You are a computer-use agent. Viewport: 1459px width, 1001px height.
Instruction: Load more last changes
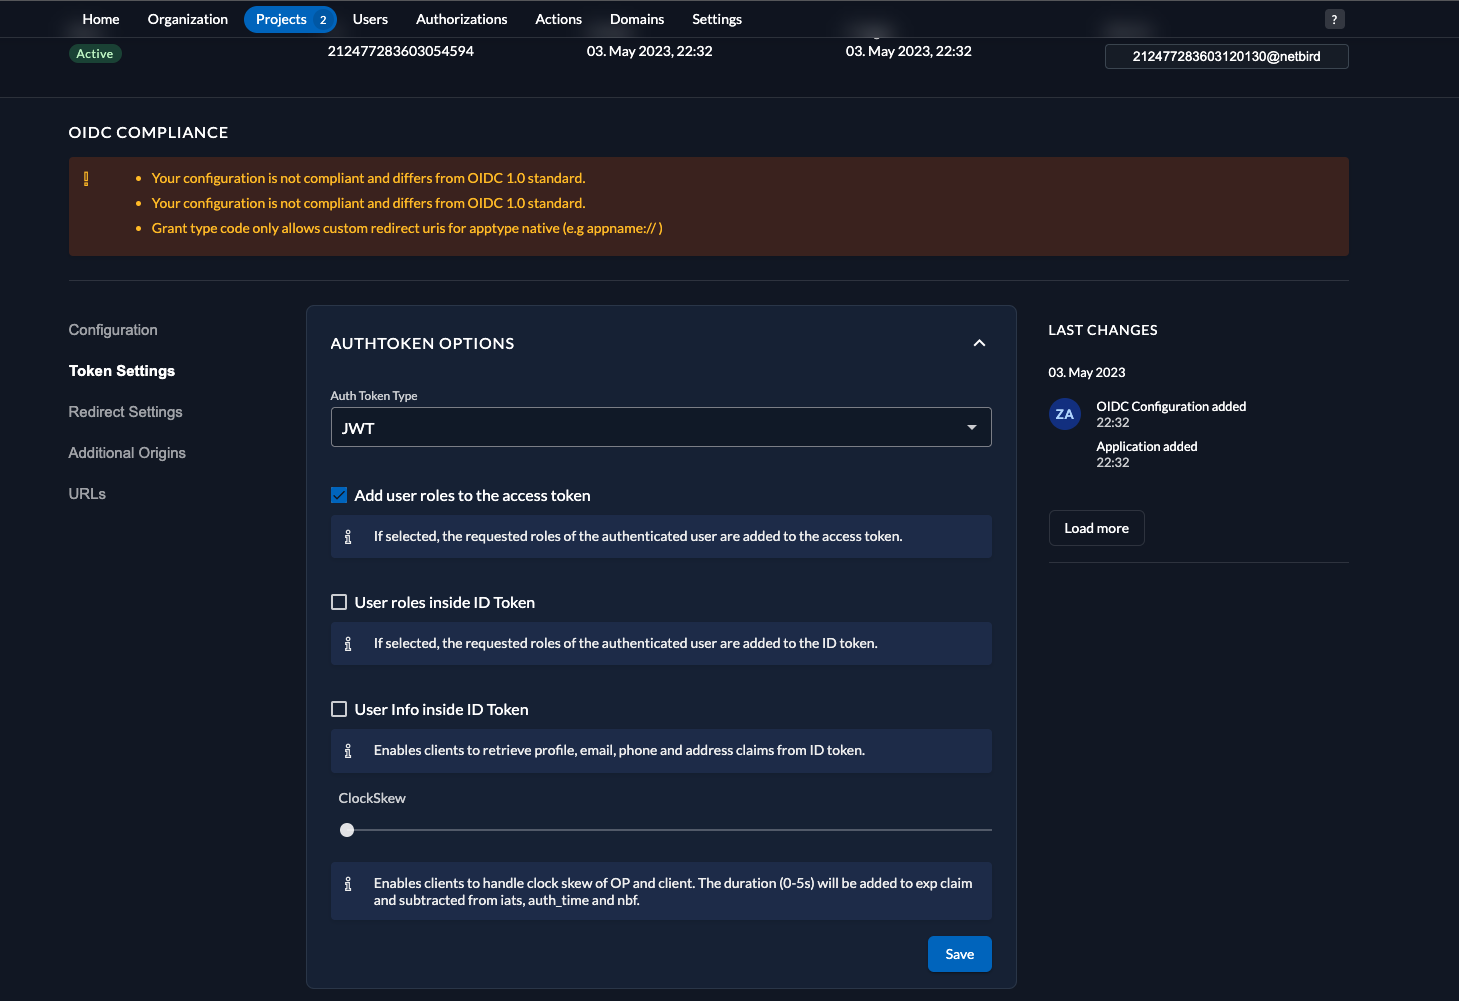click(x=1096, y=528)
